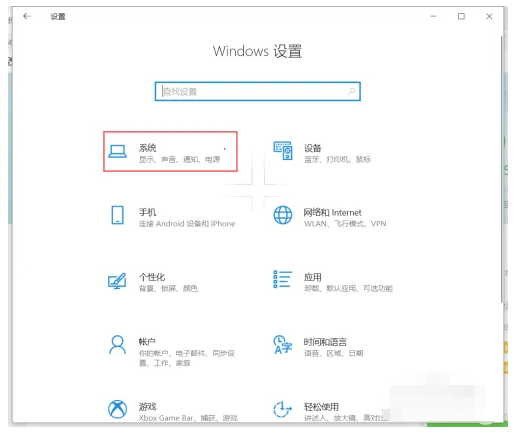516x434 pixels.
Task: Click WLAN、飞行模式、VPN description text
Action: (x=345, y=224)
